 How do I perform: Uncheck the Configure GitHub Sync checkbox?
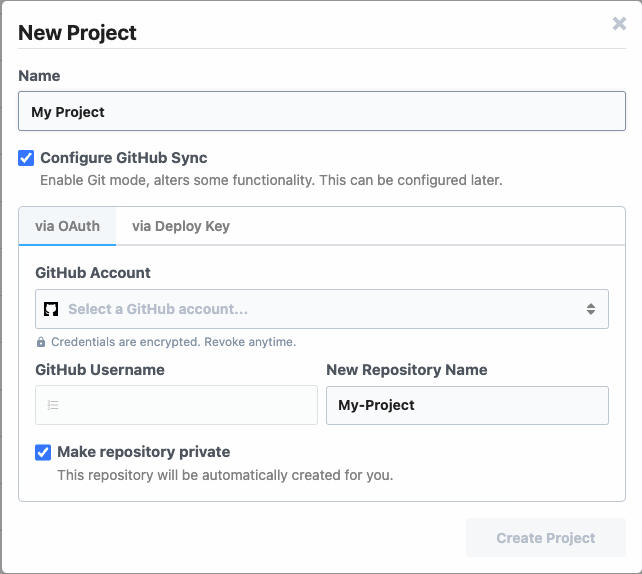pyautogui.click(x=26, y=158)
